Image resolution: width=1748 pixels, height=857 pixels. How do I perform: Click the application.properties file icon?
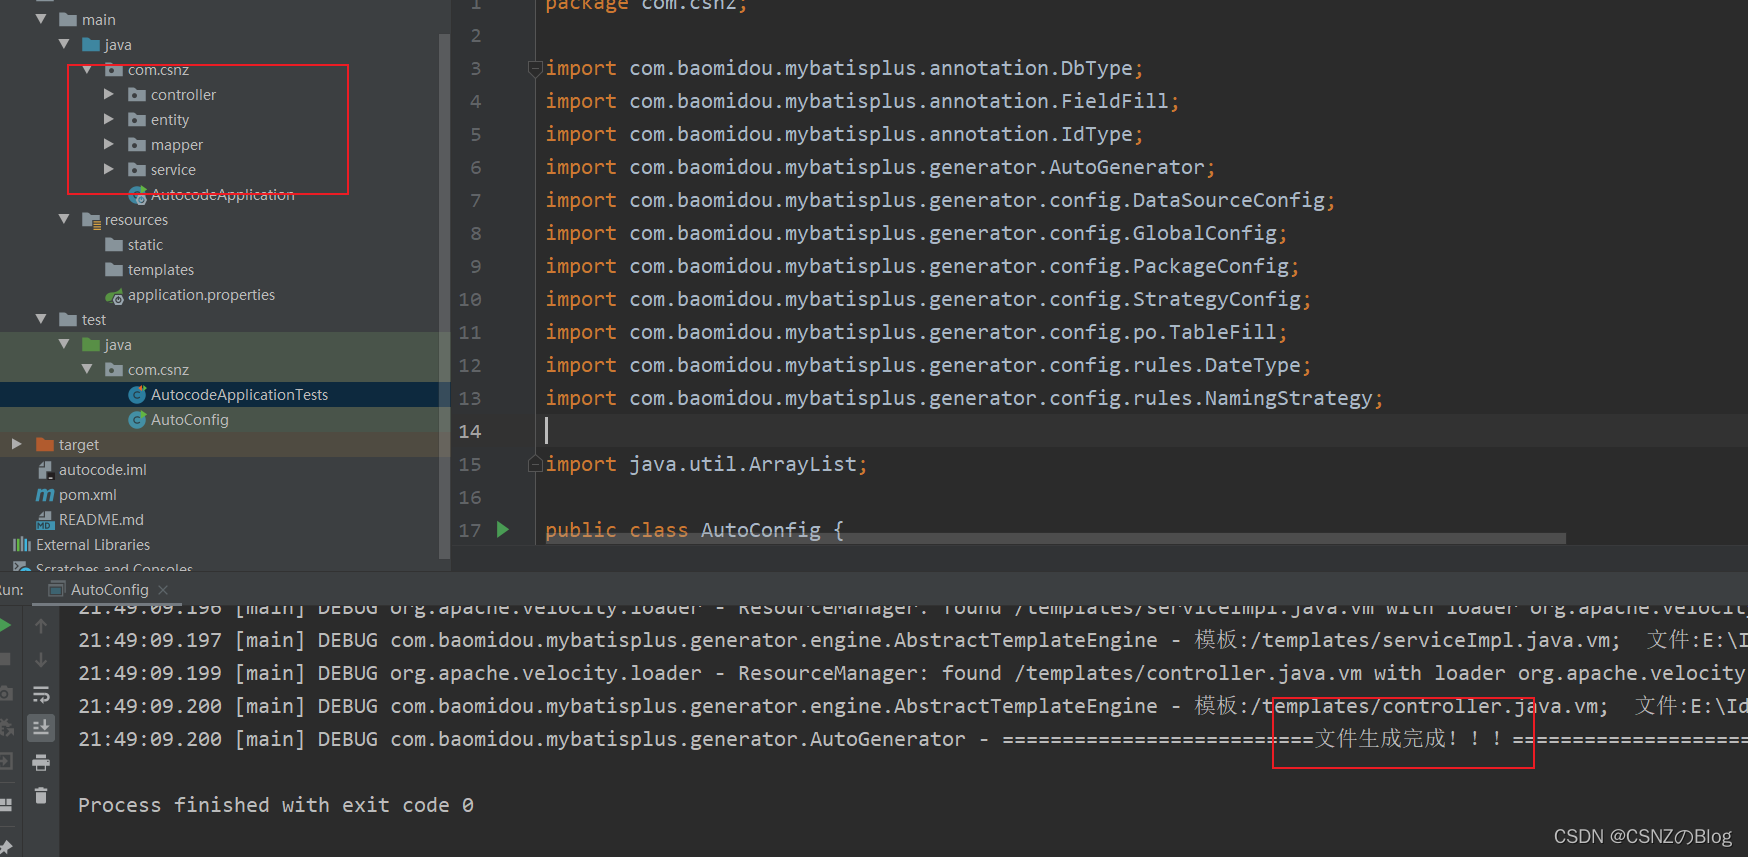114,295
